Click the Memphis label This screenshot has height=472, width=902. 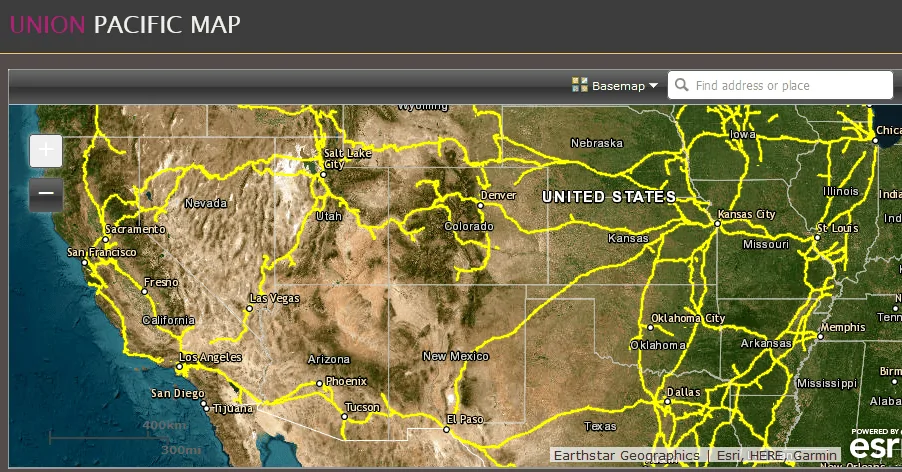pos(843,327)
